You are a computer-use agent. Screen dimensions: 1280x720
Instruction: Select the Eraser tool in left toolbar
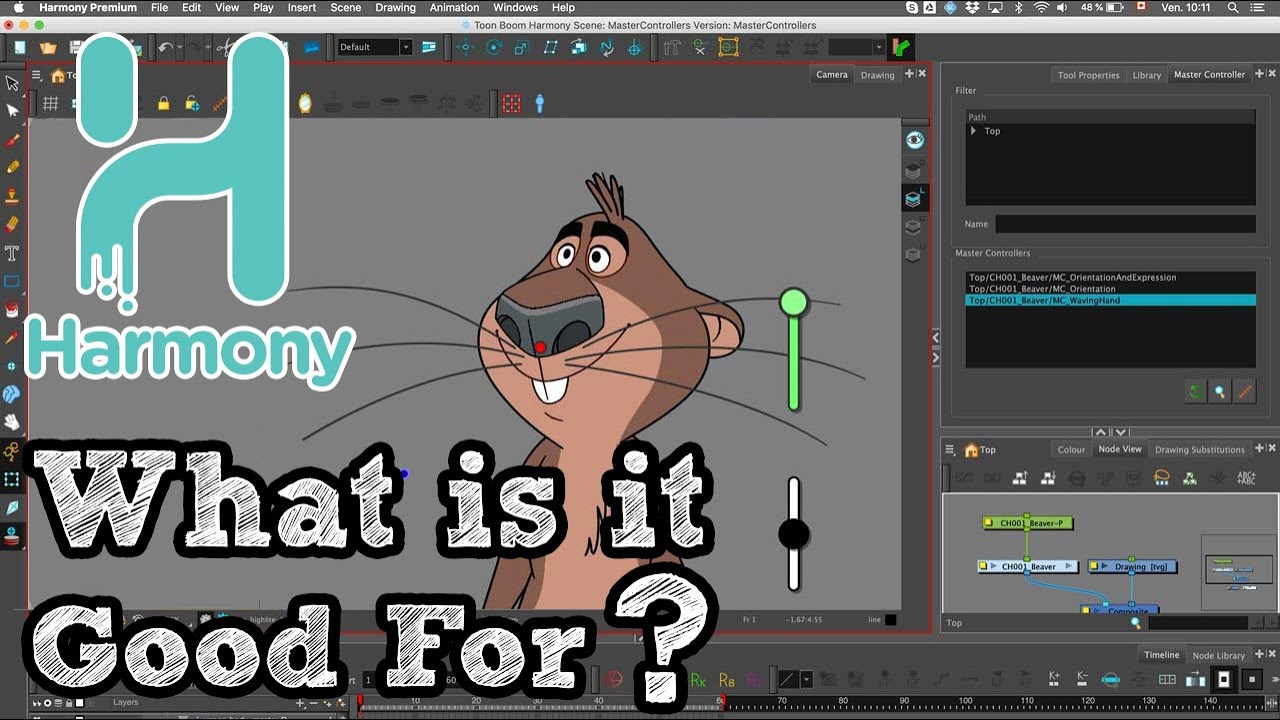point(12,224)
